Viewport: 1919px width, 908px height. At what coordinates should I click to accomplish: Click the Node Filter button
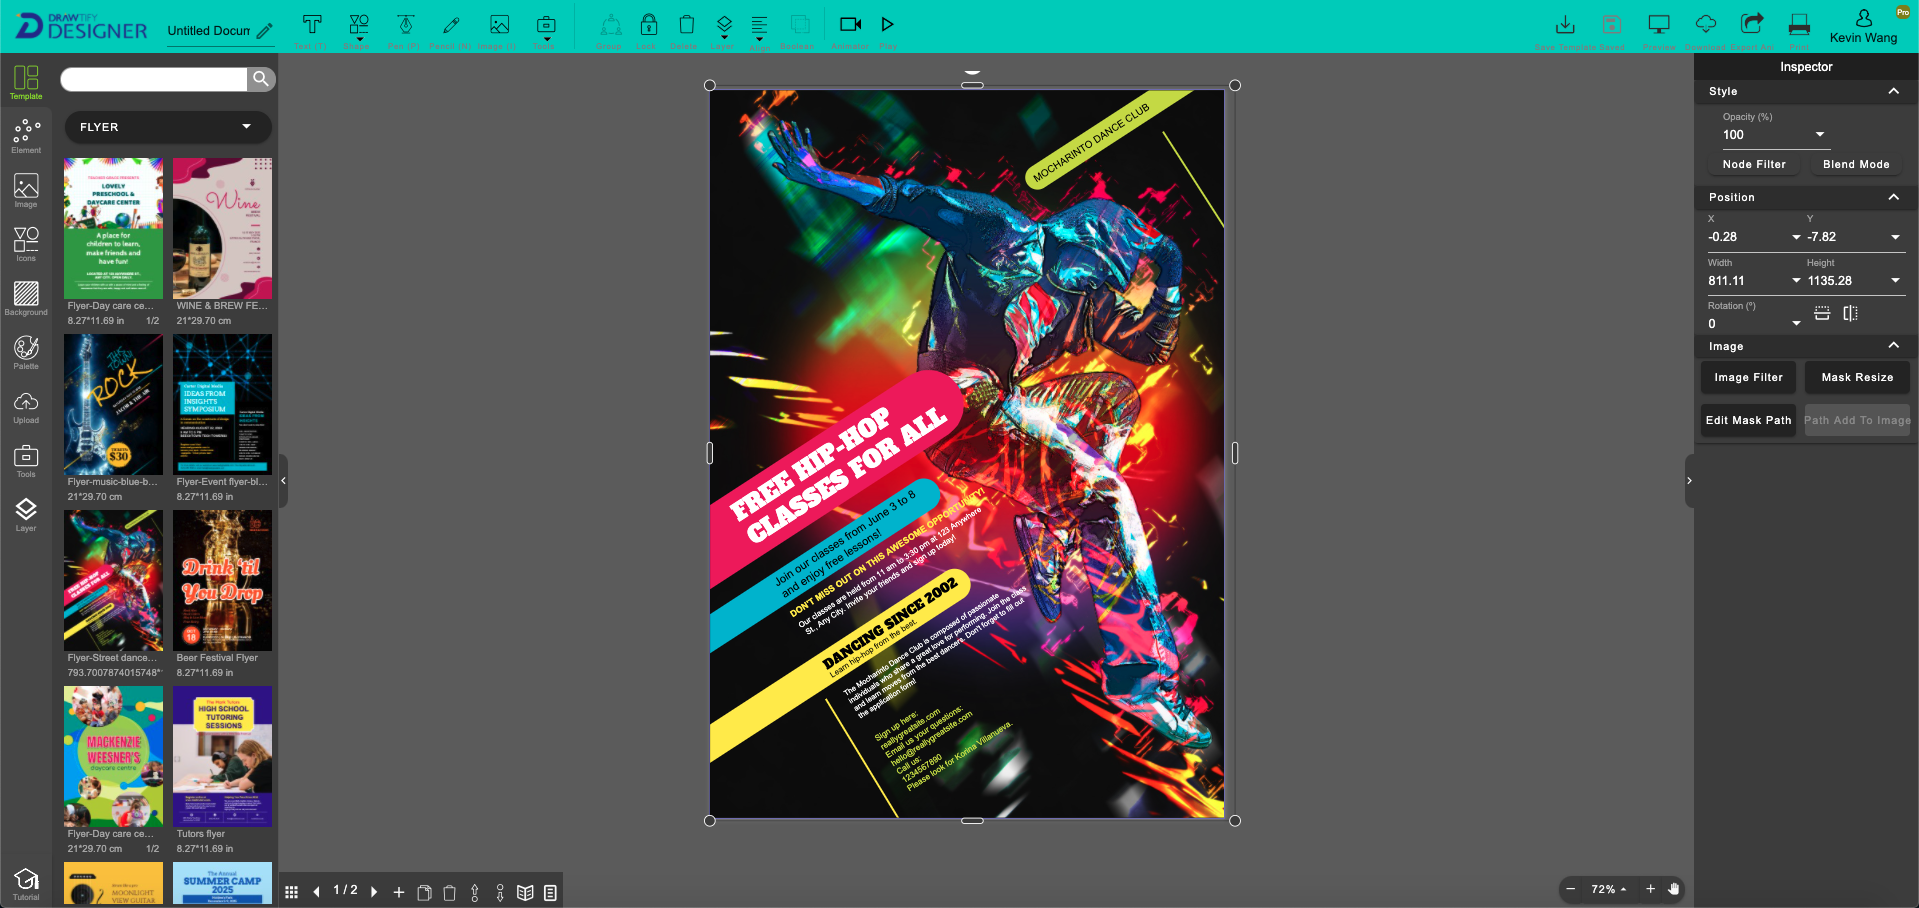(x=1754, y=164)
